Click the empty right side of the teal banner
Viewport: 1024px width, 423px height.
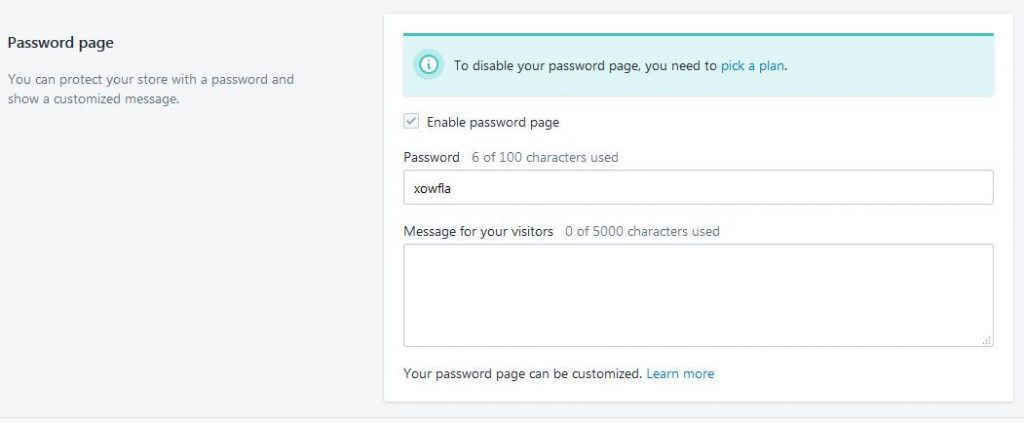pos(900,66)
